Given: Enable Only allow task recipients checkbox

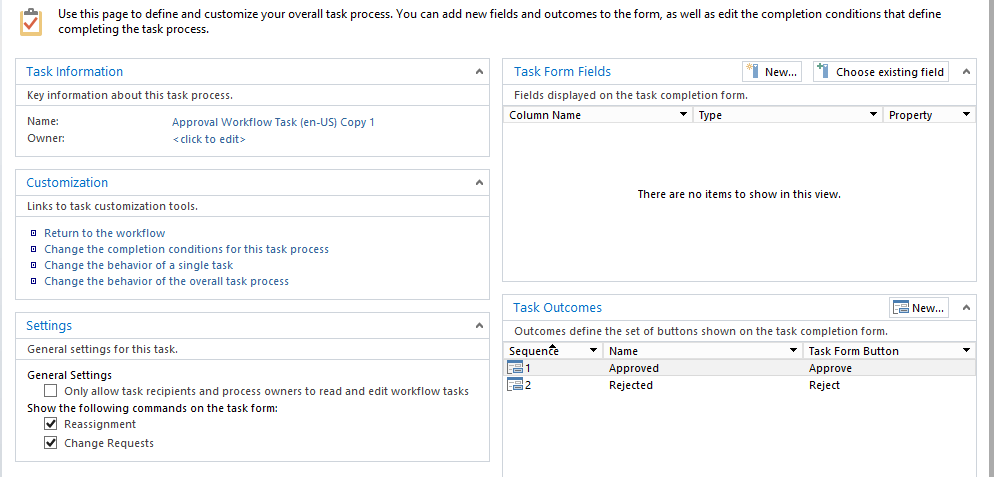Looking at the screenshot, I should 51,391.
